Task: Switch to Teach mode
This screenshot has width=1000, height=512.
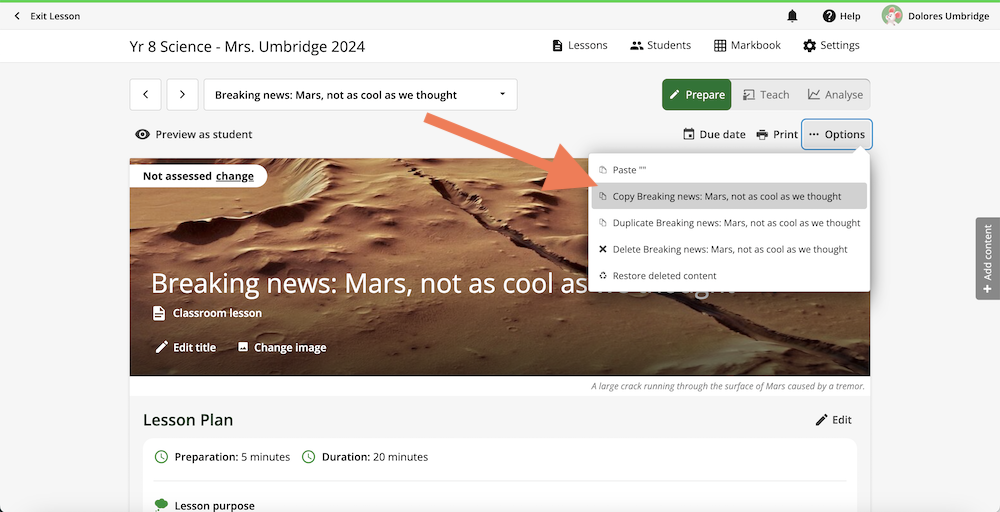Action: [766, 95]
